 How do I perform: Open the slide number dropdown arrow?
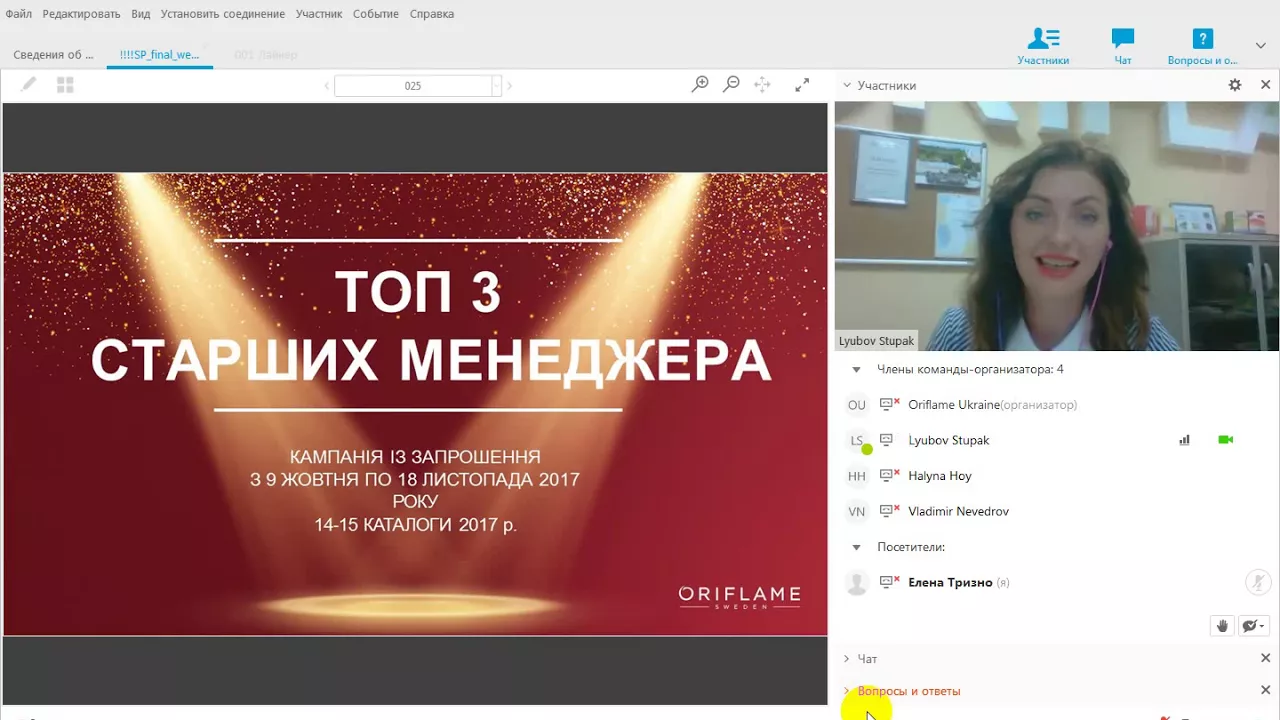[496, 86]
